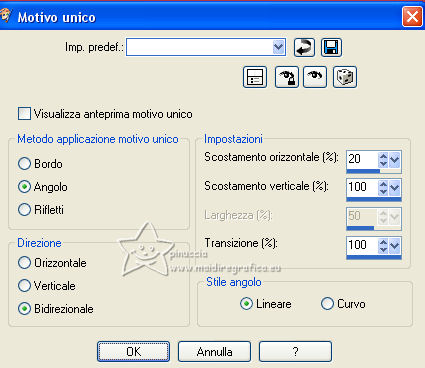Select the Angolo radio button
Viewport: 425px width, 368px height.
click(24, 187)
